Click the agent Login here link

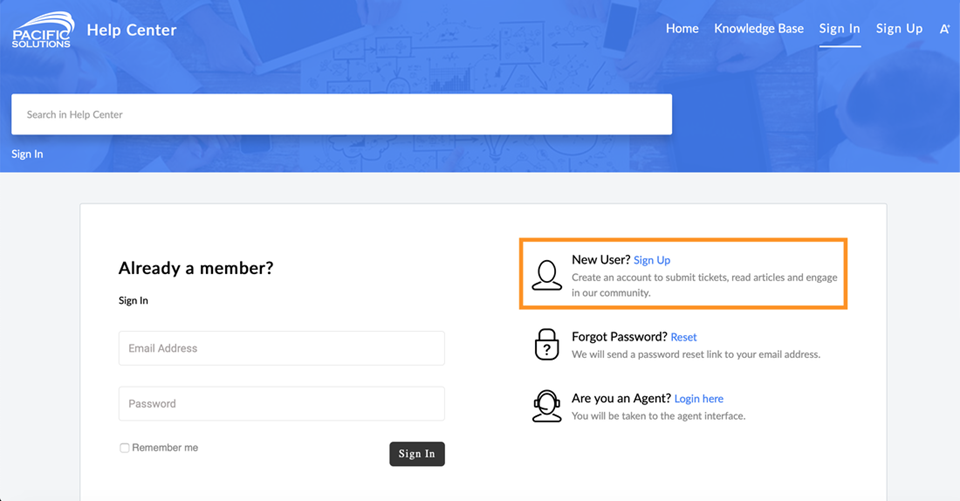pyautogui.click(x=699, y=399)
